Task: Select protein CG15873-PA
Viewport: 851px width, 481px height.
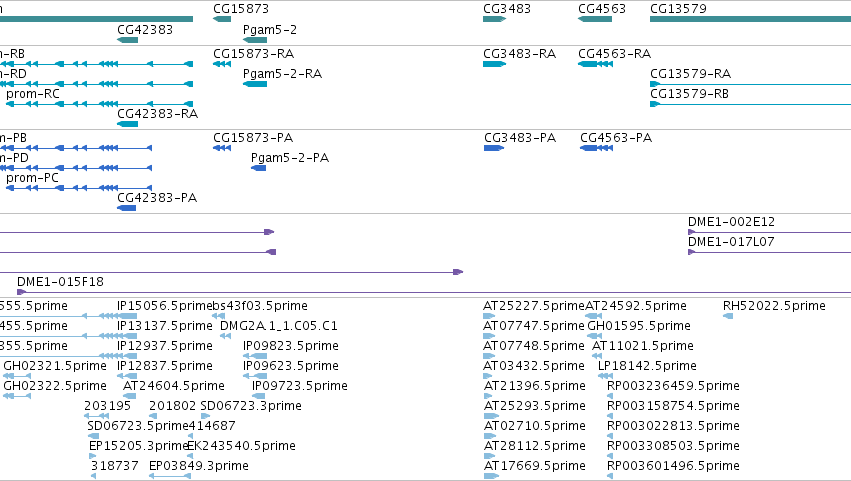Action: point(222,148)
